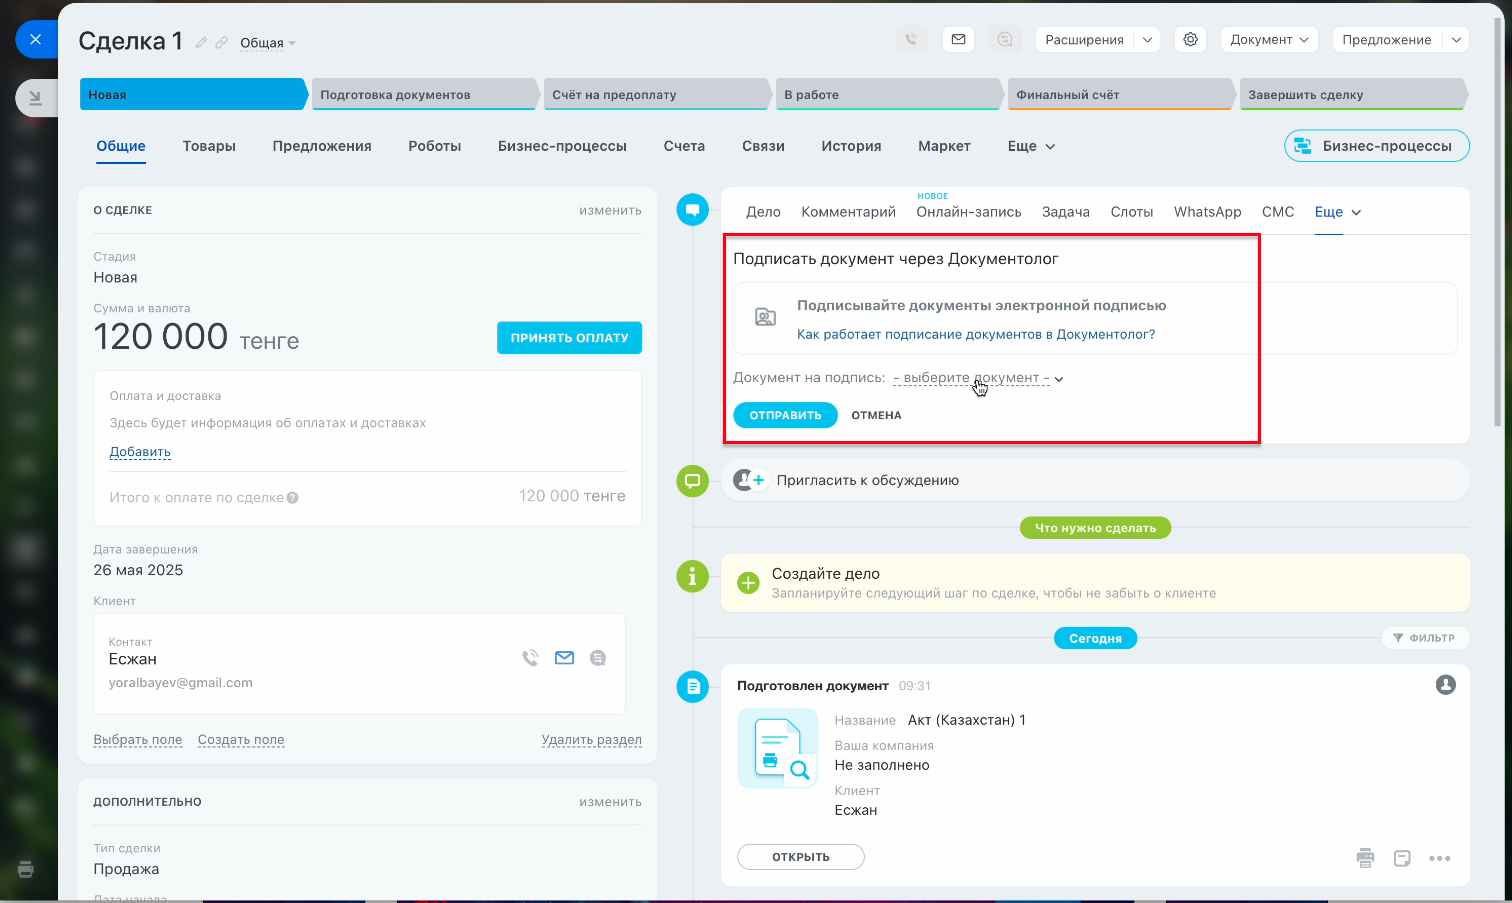Open the выберите документ dropdown
Image resolution: width=1512 pixels, height=903 pixels.
click(x=978, y=378)
